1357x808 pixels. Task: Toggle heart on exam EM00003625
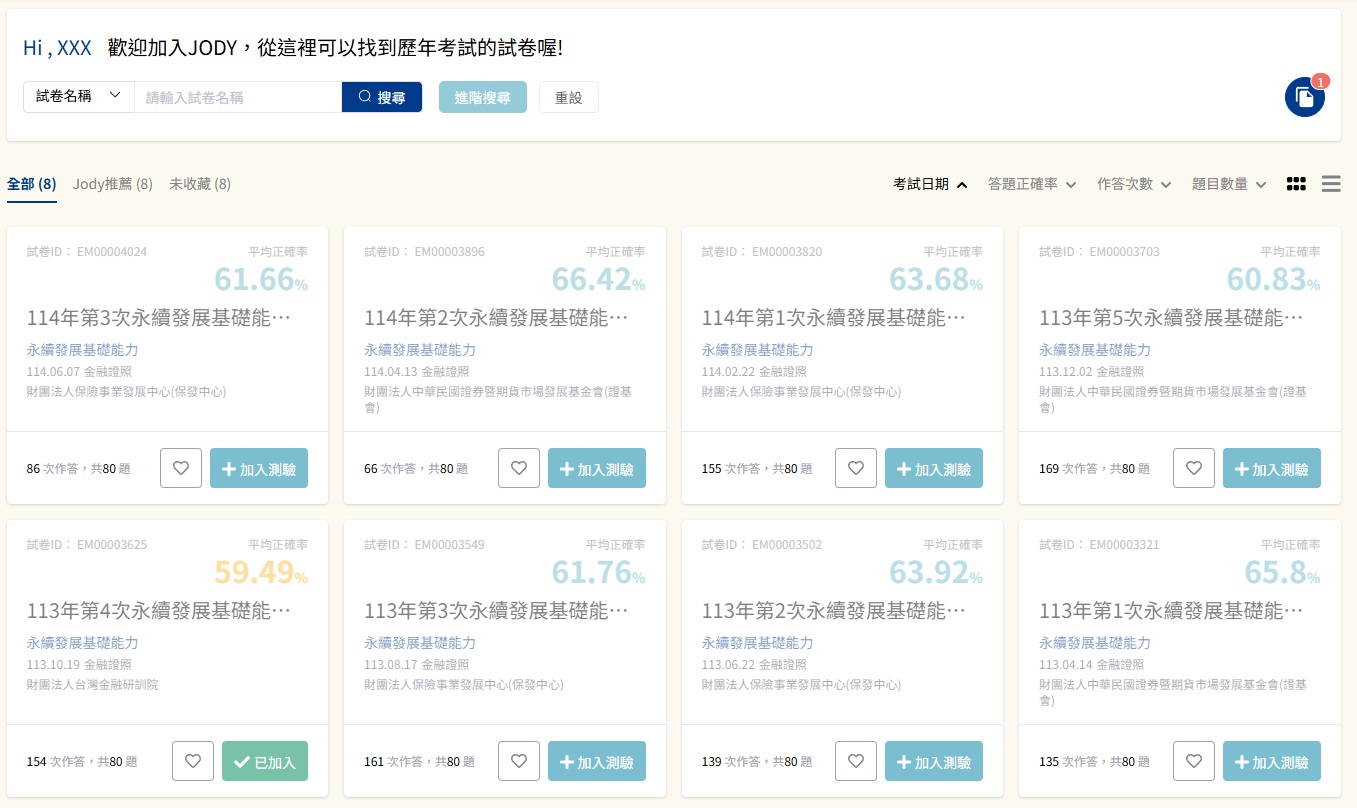[x=193, y=761]
